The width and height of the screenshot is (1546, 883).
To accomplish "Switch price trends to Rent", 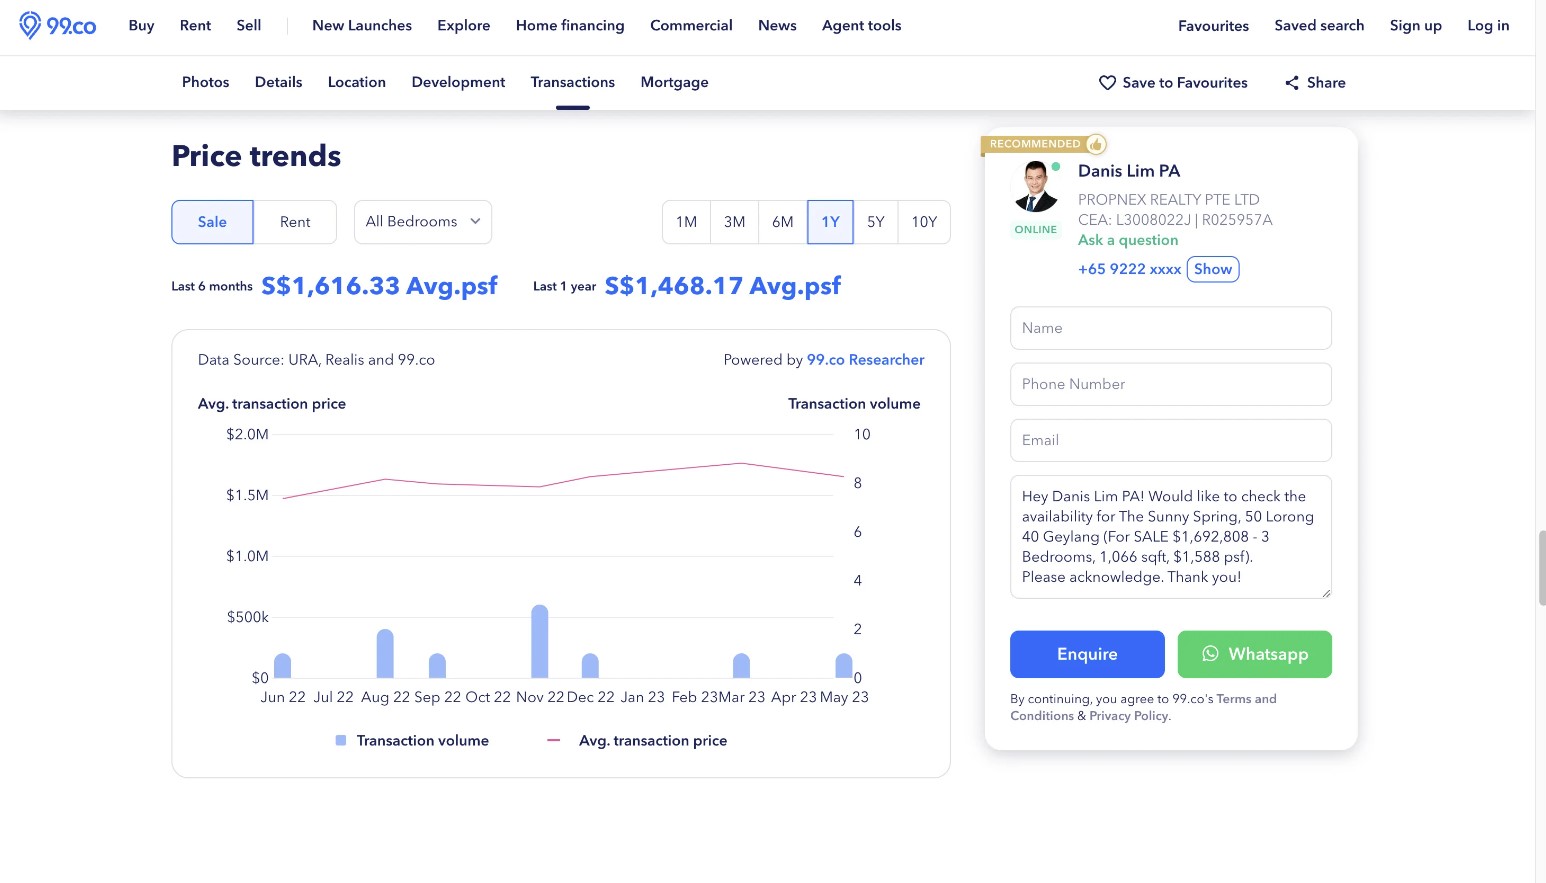I will pyautogui.click(x=295, y=222).
